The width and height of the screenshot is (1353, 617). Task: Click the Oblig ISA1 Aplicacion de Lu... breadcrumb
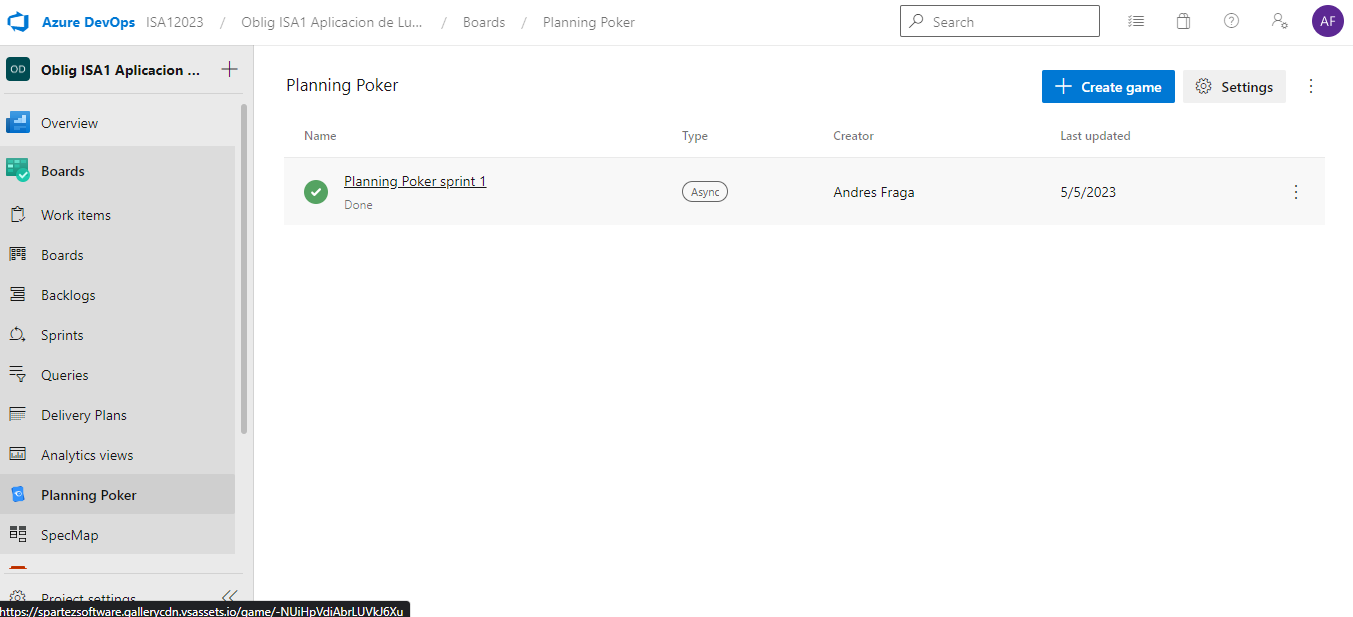pos(332,22)
